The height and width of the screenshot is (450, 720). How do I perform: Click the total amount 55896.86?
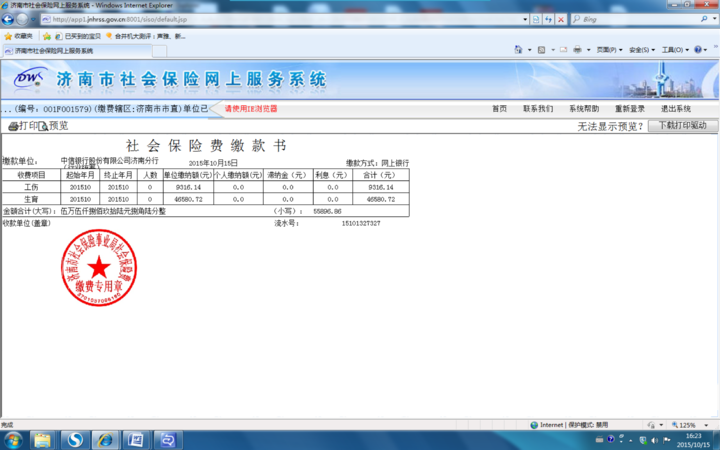pos(327,211)
